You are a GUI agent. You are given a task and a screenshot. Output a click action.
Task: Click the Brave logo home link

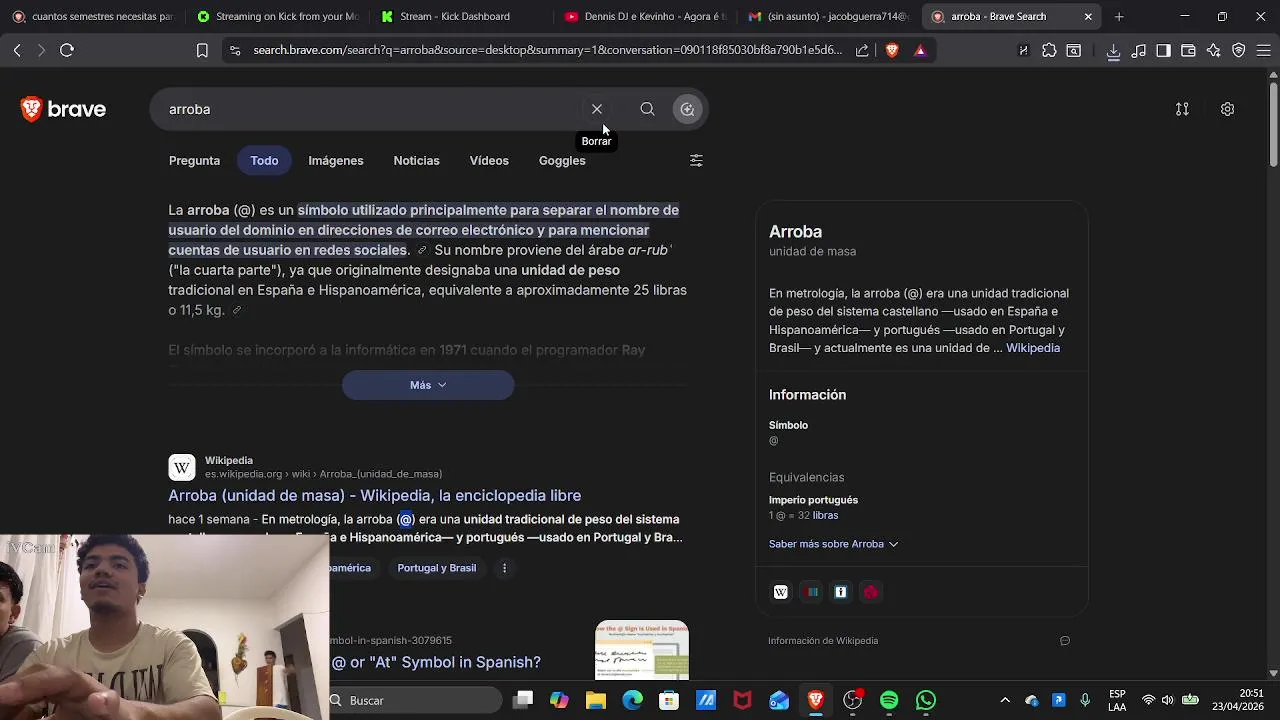coord(63,109)
